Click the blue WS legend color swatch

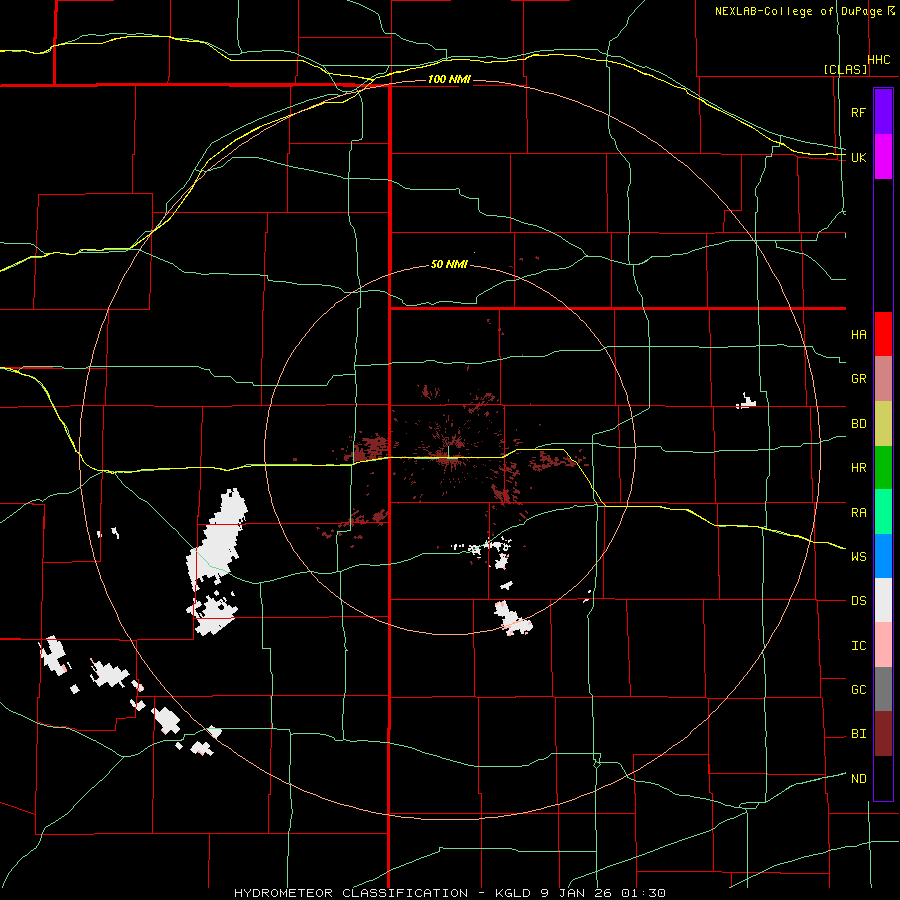click(883, 556)
